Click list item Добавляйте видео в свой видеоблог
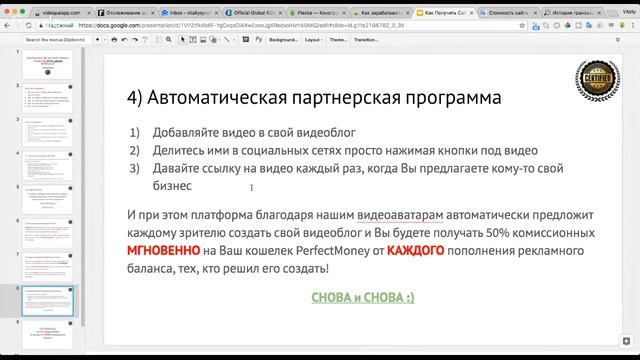640x360 pixels. pyautogui.click(x=254, y=133)
